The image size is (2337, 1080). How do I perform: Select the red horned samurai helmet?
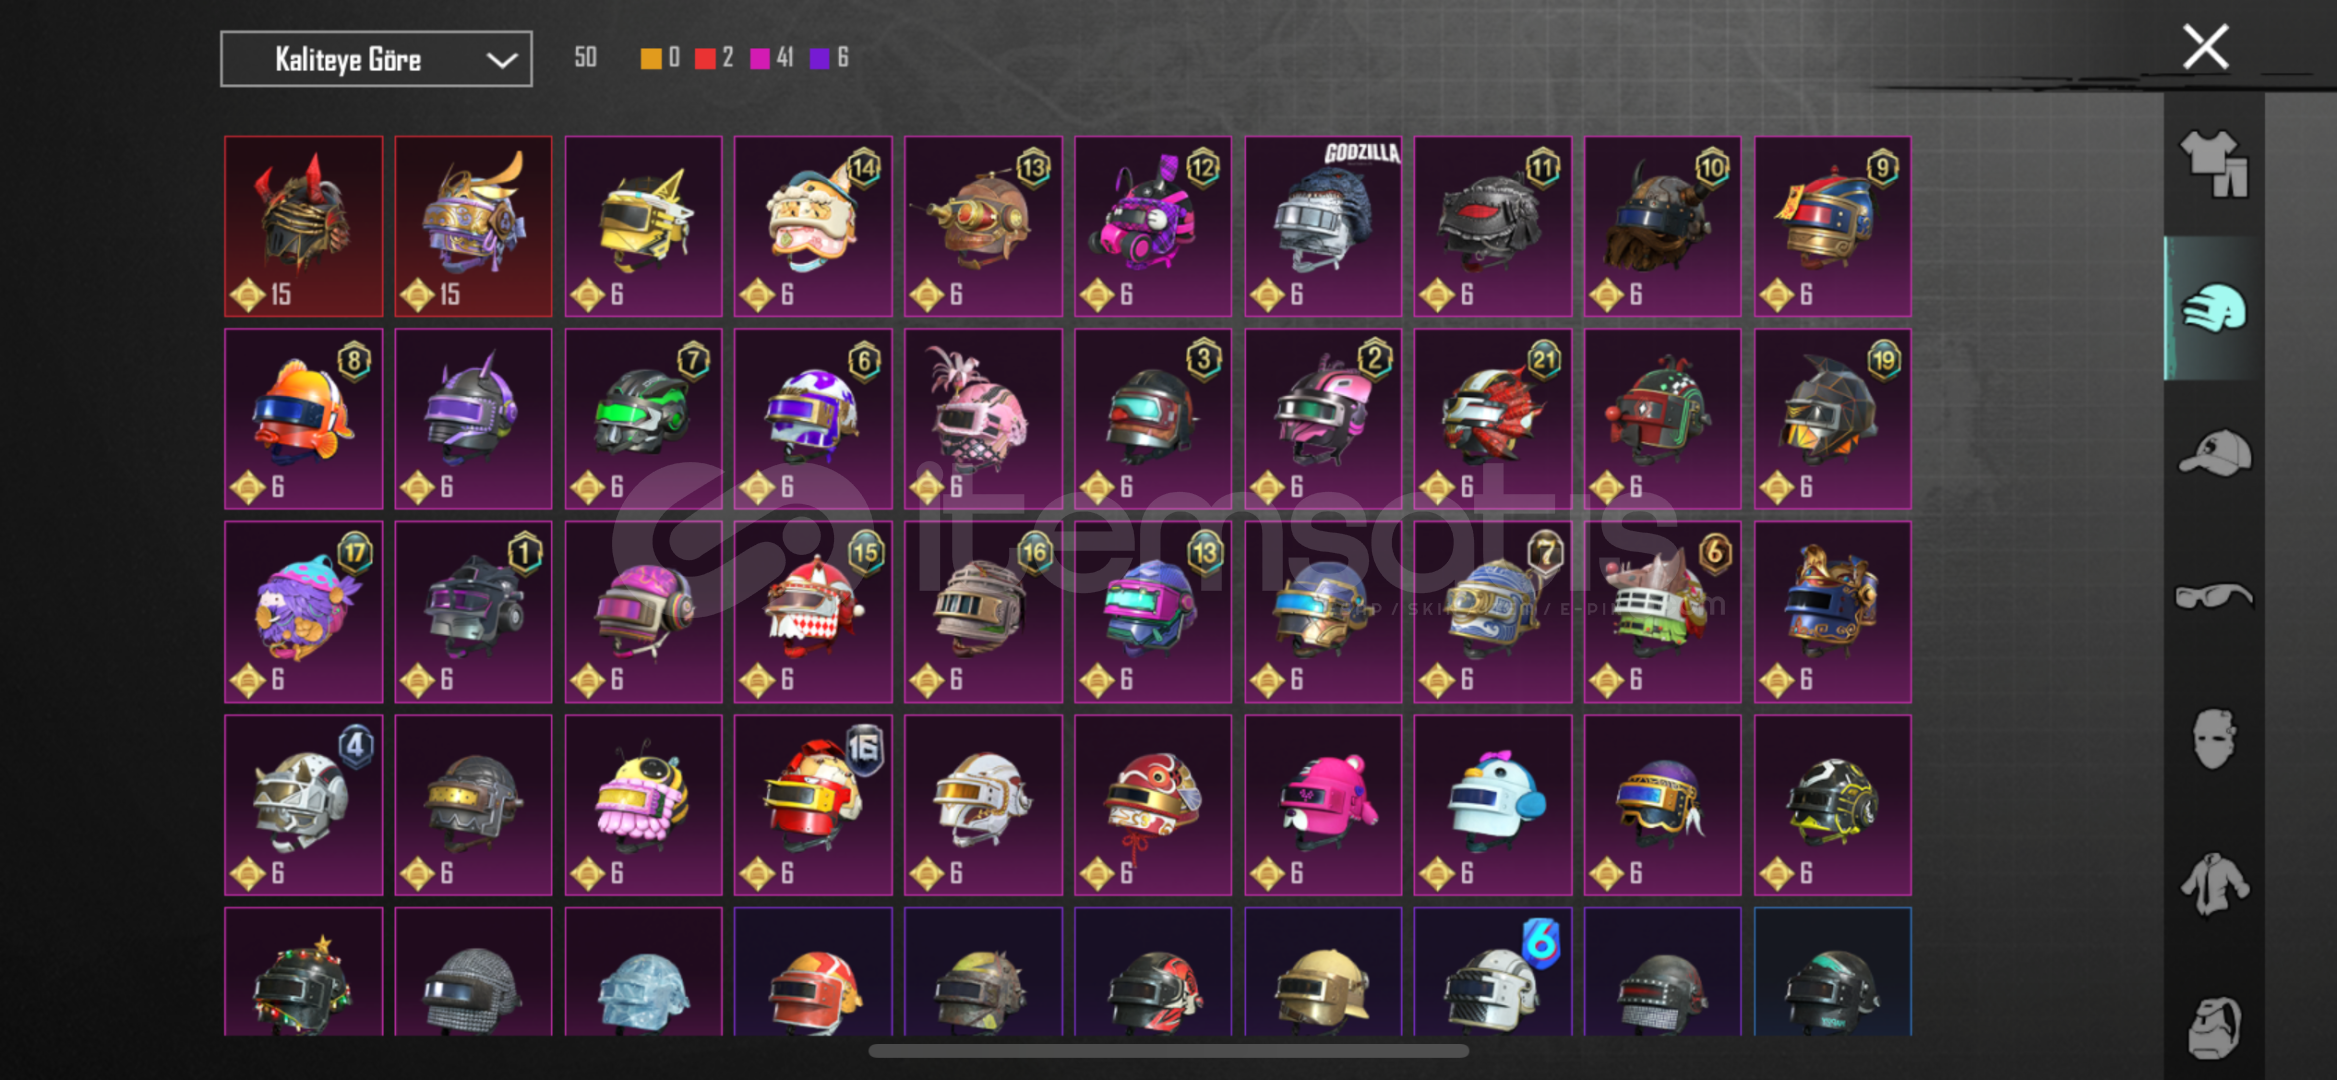tap(303, 227)
